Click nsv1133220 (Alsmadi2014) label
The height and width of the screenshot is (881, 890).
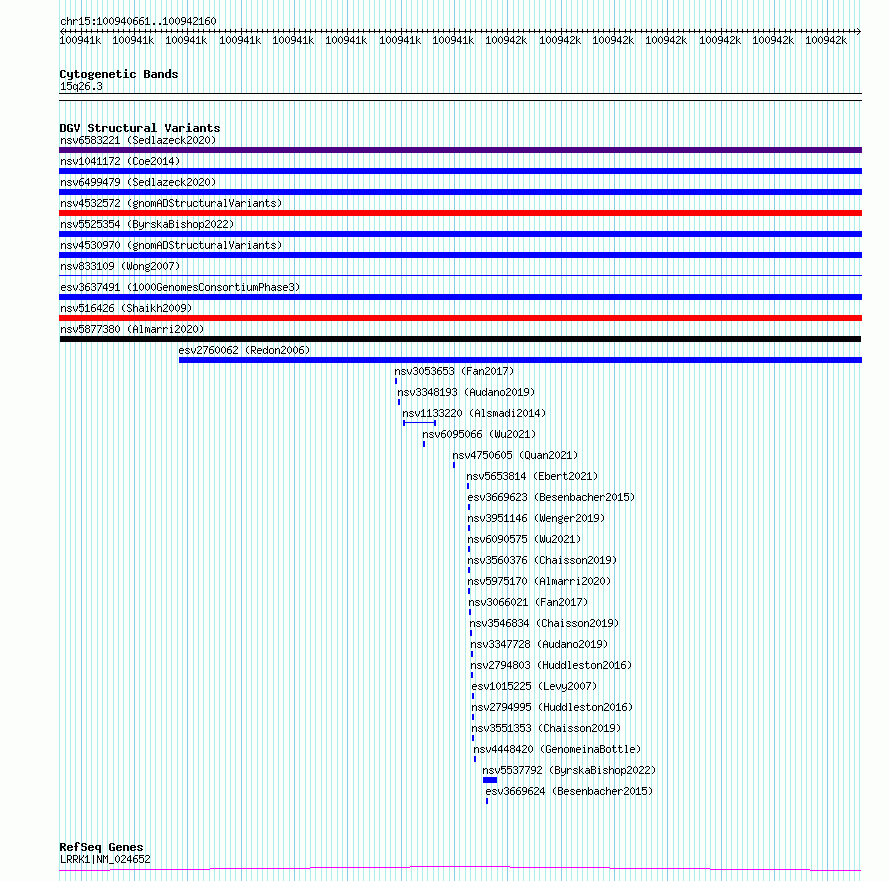(474, 413)
